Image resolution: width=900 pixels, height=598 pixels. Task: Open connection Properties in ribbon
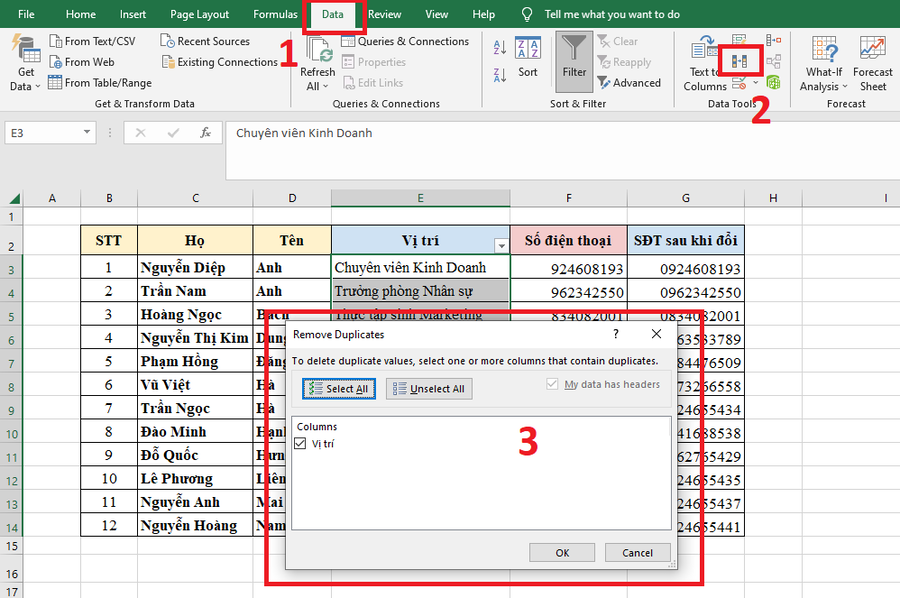(x=374, y=62)
